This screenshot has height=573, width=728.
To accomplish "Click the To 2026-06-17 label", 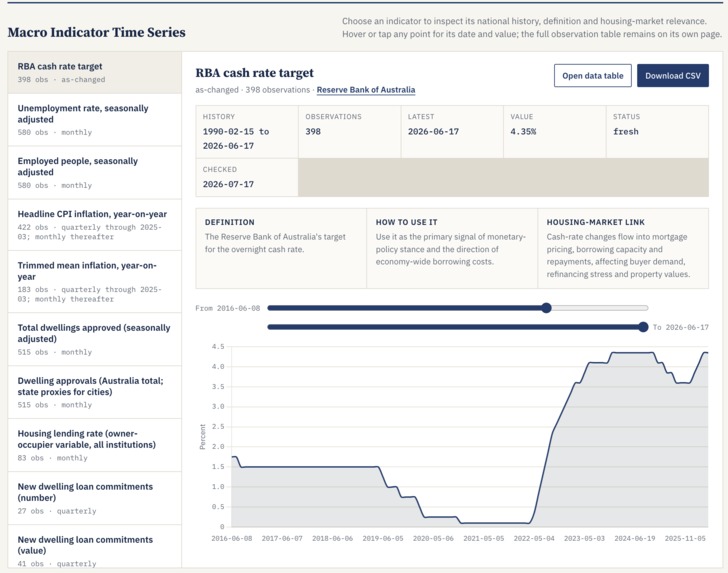I will tap(681, 327).
